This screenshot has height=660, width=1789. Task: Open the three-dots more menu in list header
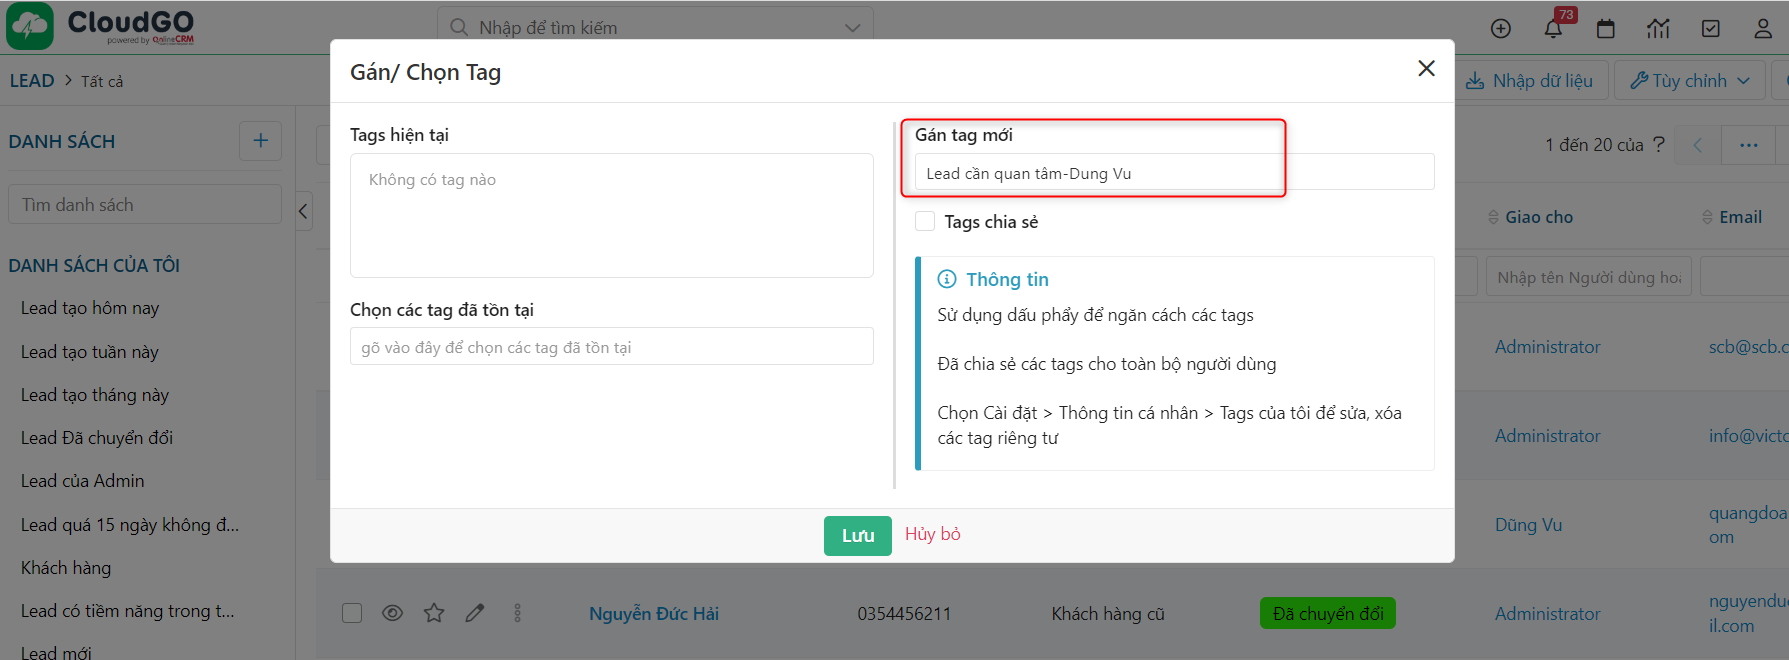1748,145
